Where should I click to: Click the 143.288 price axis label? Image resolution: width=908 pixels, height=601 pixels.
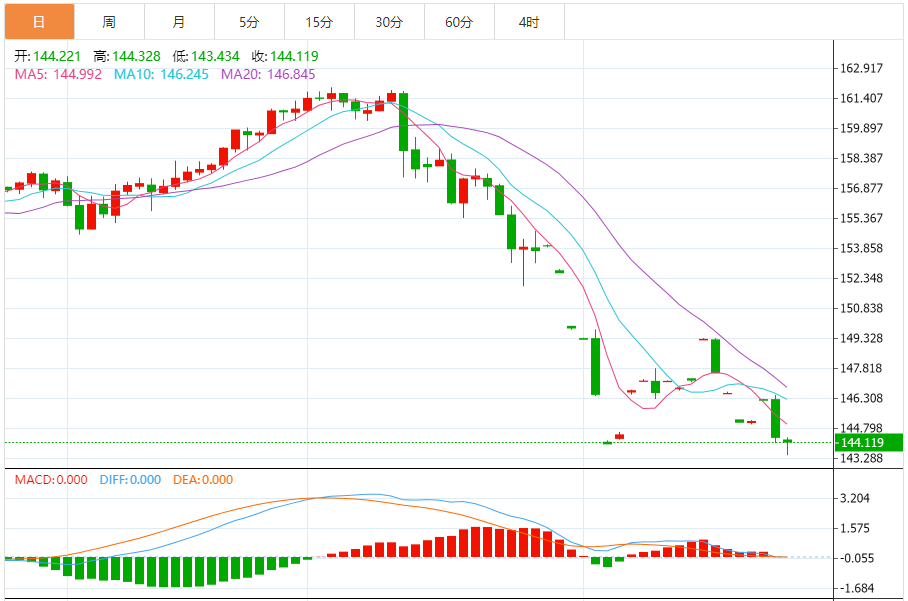(x=862, y=459)
